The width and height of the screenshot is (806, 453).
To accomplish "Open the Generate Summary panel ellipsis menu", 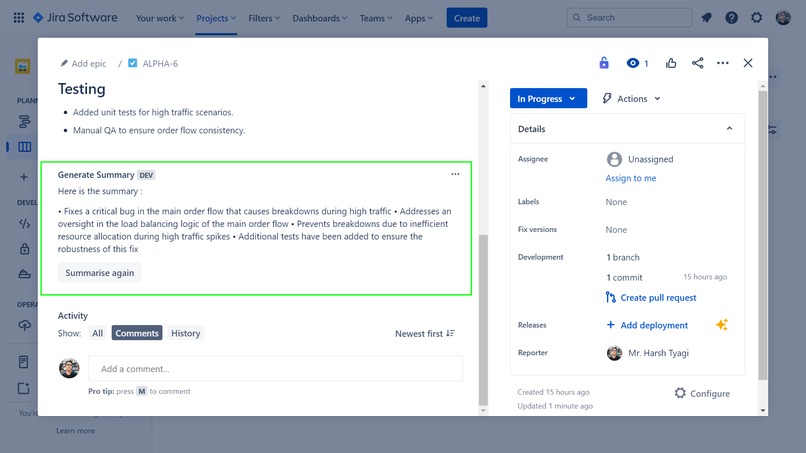I will click(x=455, y=174).
